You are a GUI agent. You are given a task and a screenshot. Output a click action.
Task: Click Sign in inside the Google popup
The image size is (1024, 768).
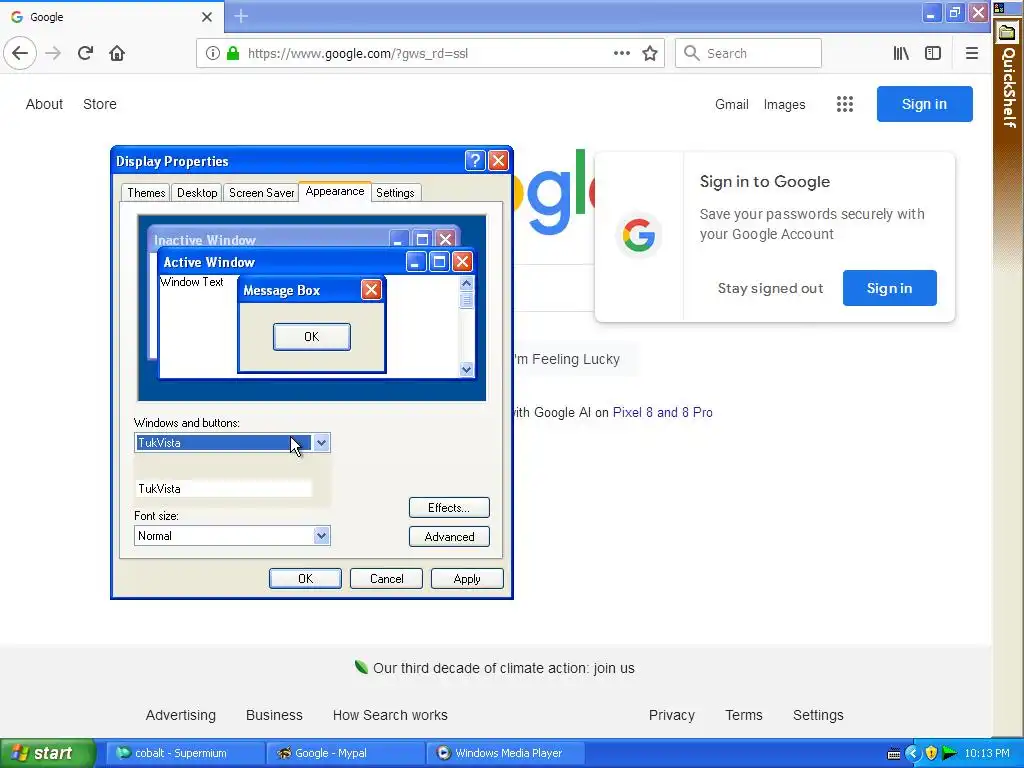click(x=889, y=288)
